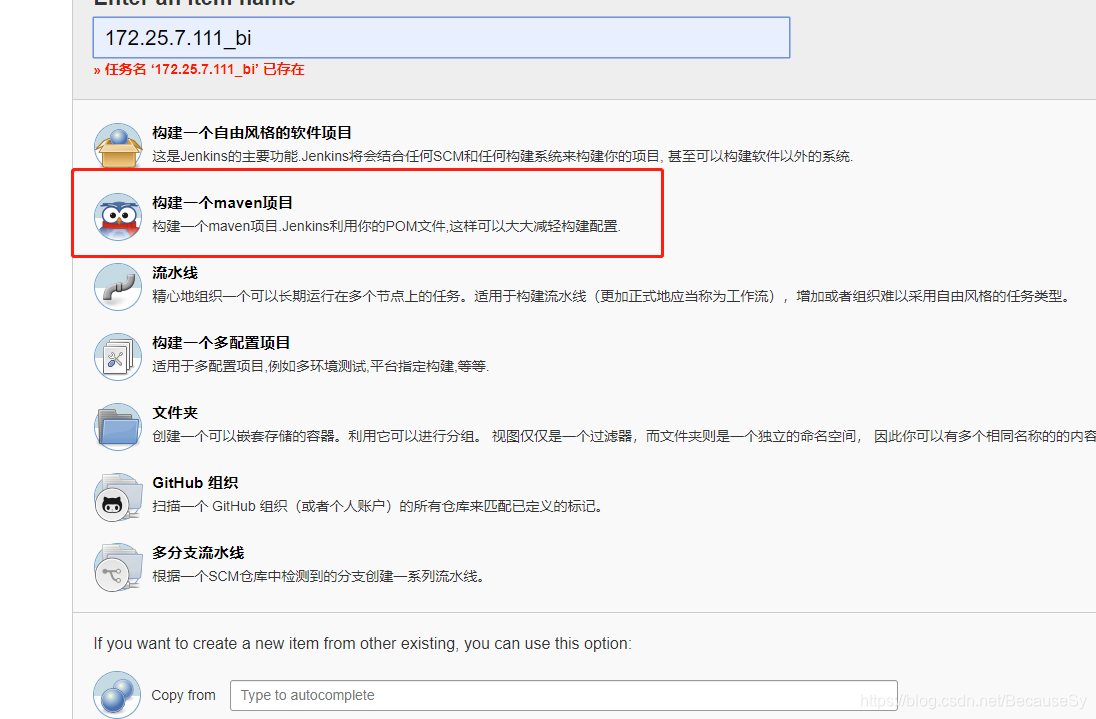Viewport: 1096px width, 719px height.
Task: Click the Copy from autocomplete field
Action: 563,695
